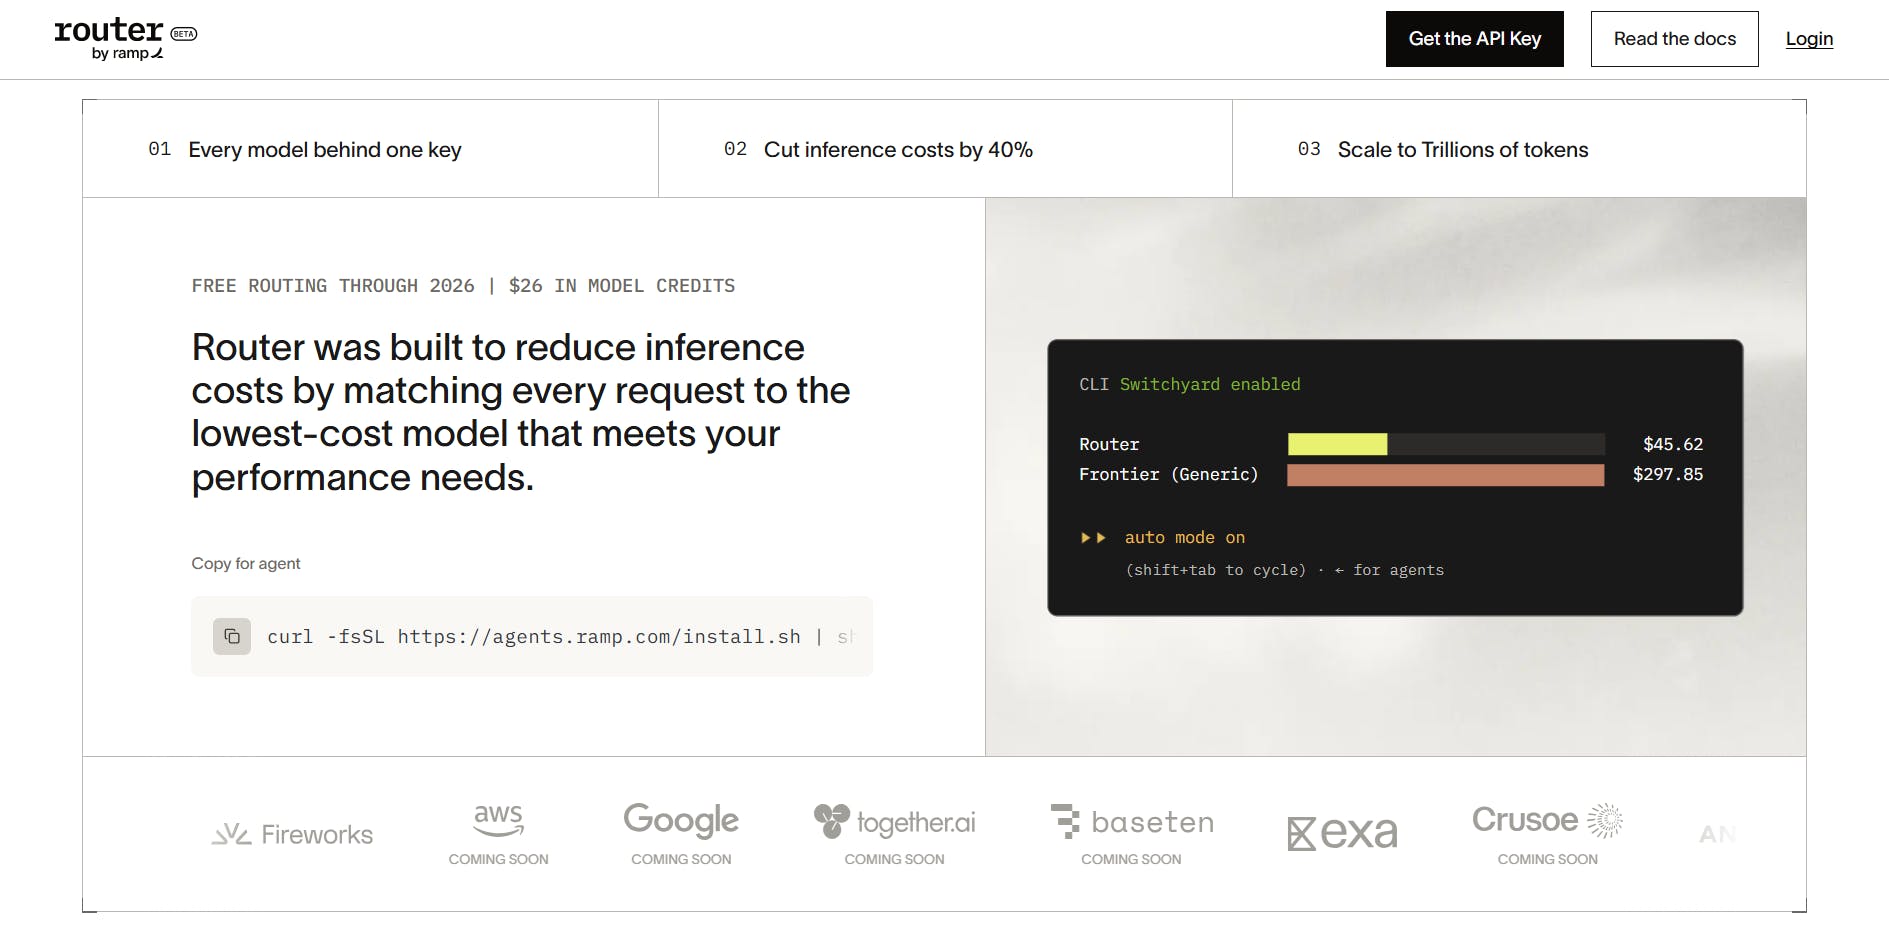
Task: Select tab 02 Cut inference costs by 40%
Action: click(x=945, y=149)
